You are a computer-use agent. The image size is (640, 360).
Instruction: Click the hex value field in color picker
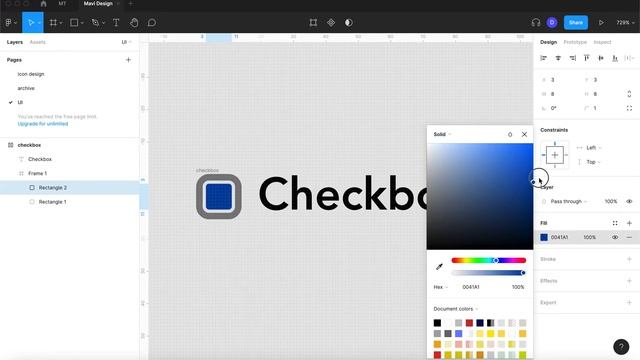pyautogui.click(x=471, y=287)
